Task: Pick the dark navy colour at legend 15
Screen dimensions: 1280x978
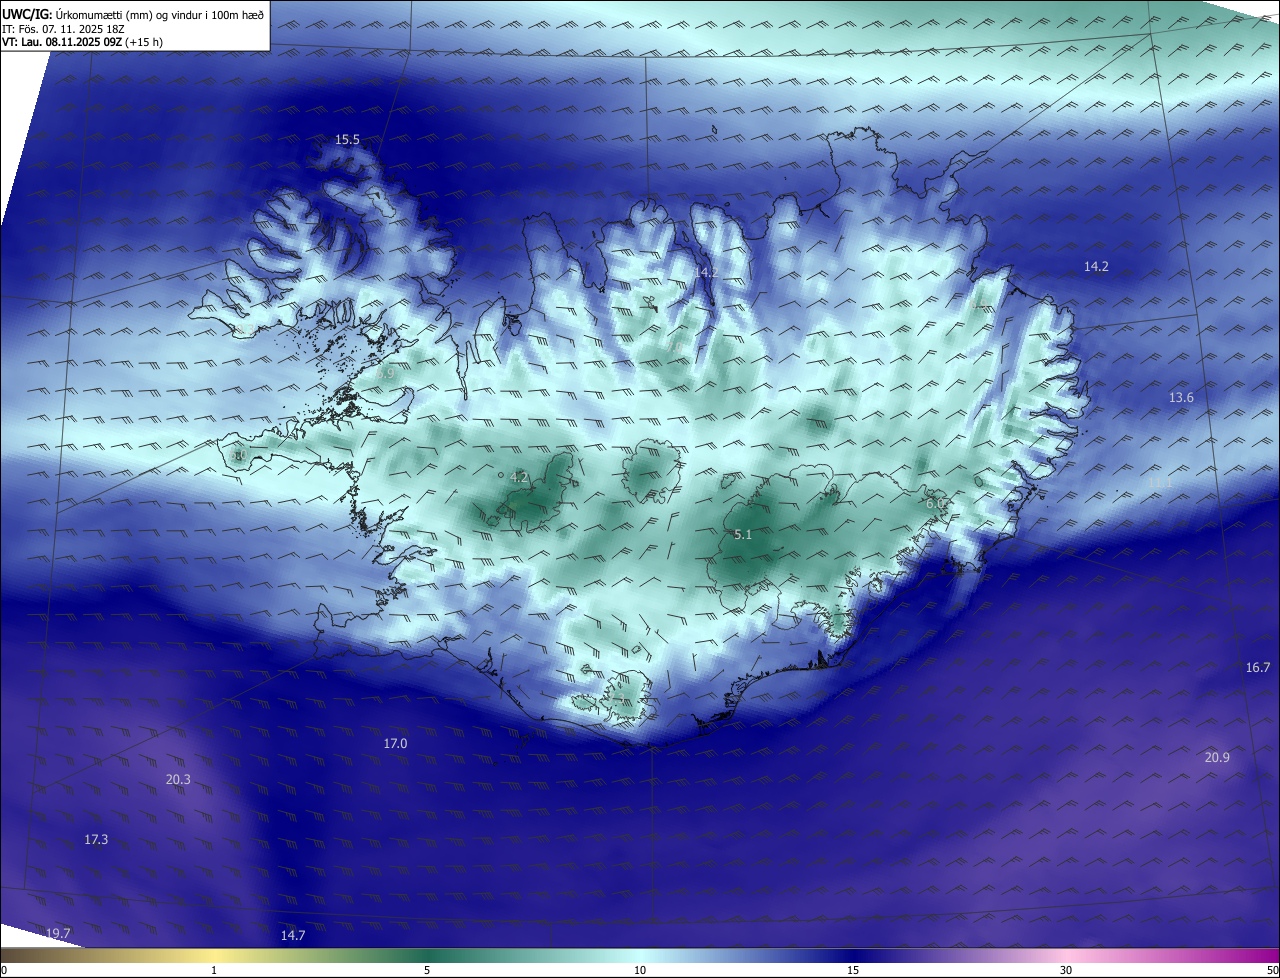Action: tap(853, 955)
